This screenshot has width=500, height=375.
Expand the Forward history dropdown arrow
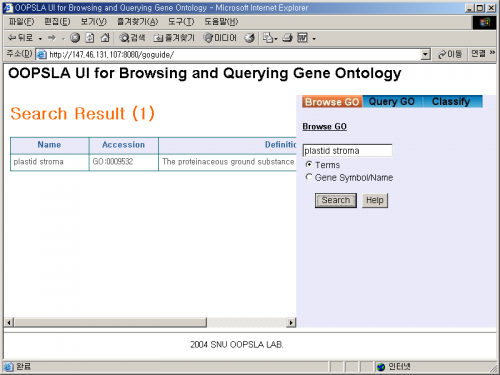(63, 39)
